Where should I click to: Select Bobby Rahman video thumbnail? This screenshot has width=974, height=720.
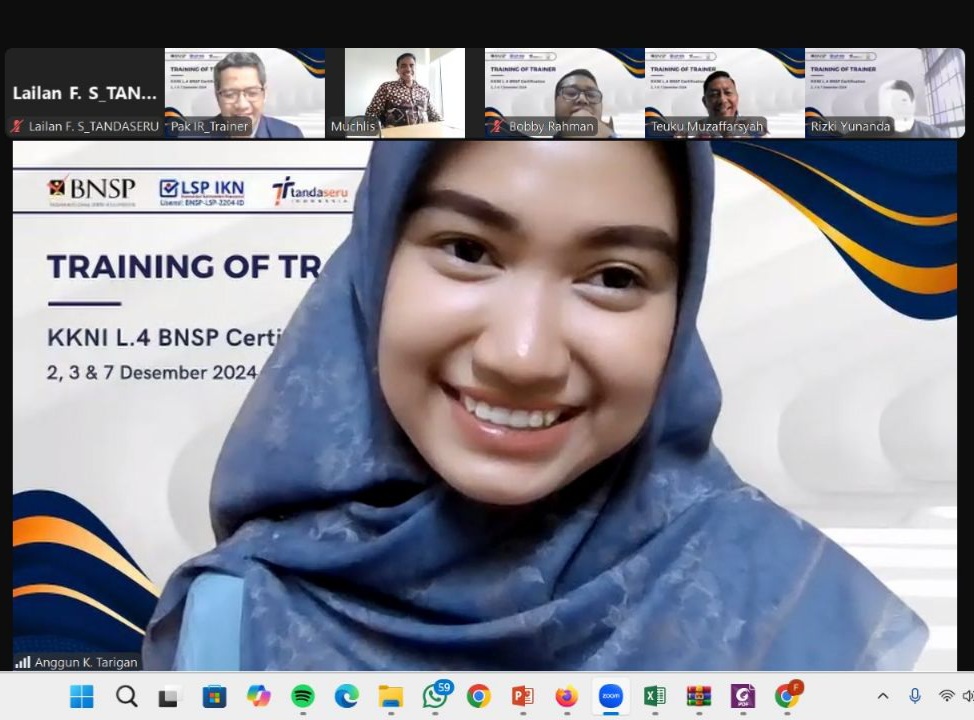tap(564, 92)
